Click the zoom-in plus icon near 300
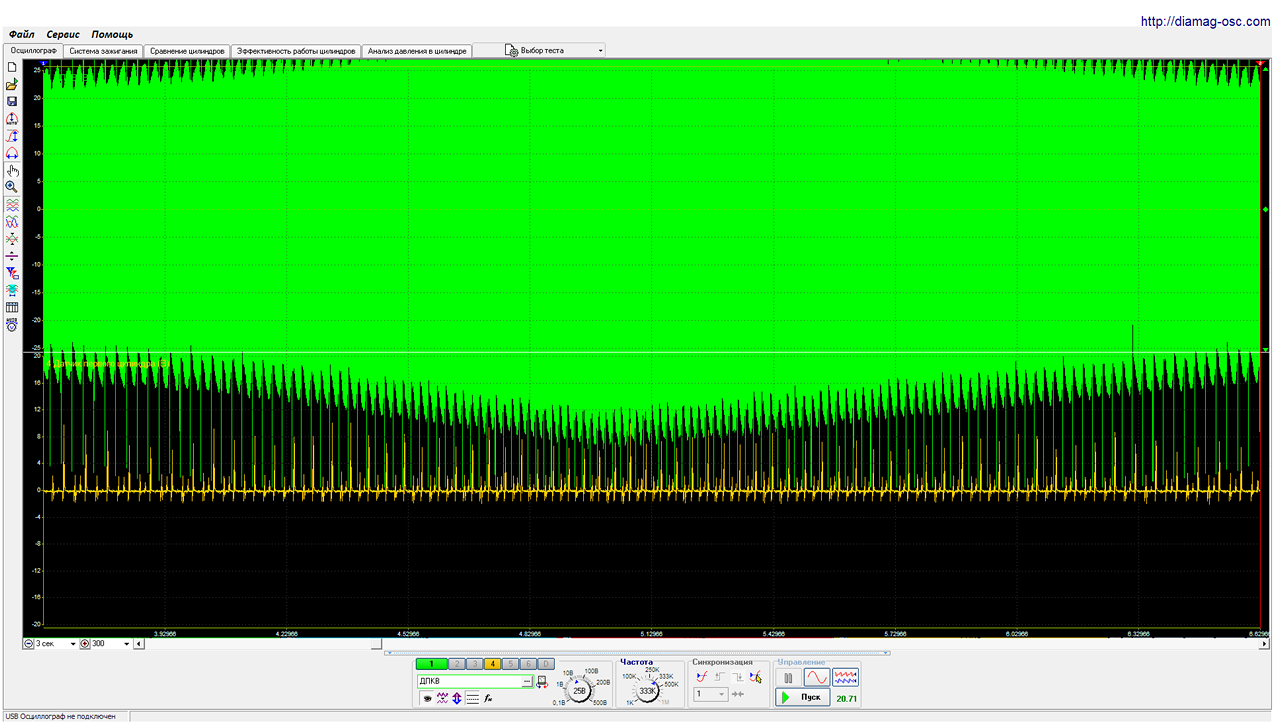The width and height of the screenshot is (1280, 725). click(85, 643)
